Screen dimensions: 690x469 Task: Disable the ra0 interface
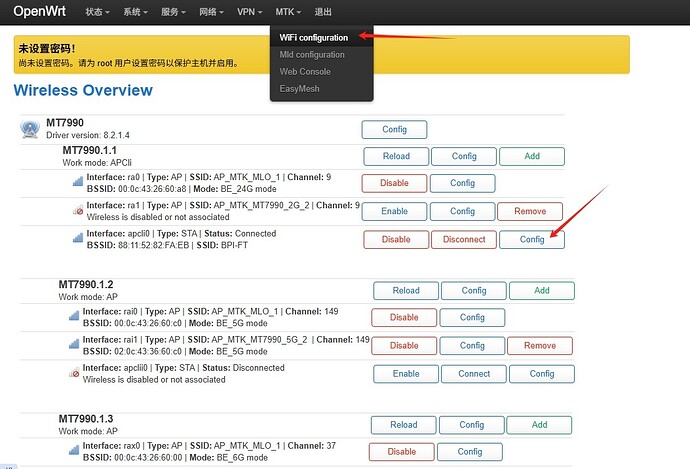coord(394,183)
